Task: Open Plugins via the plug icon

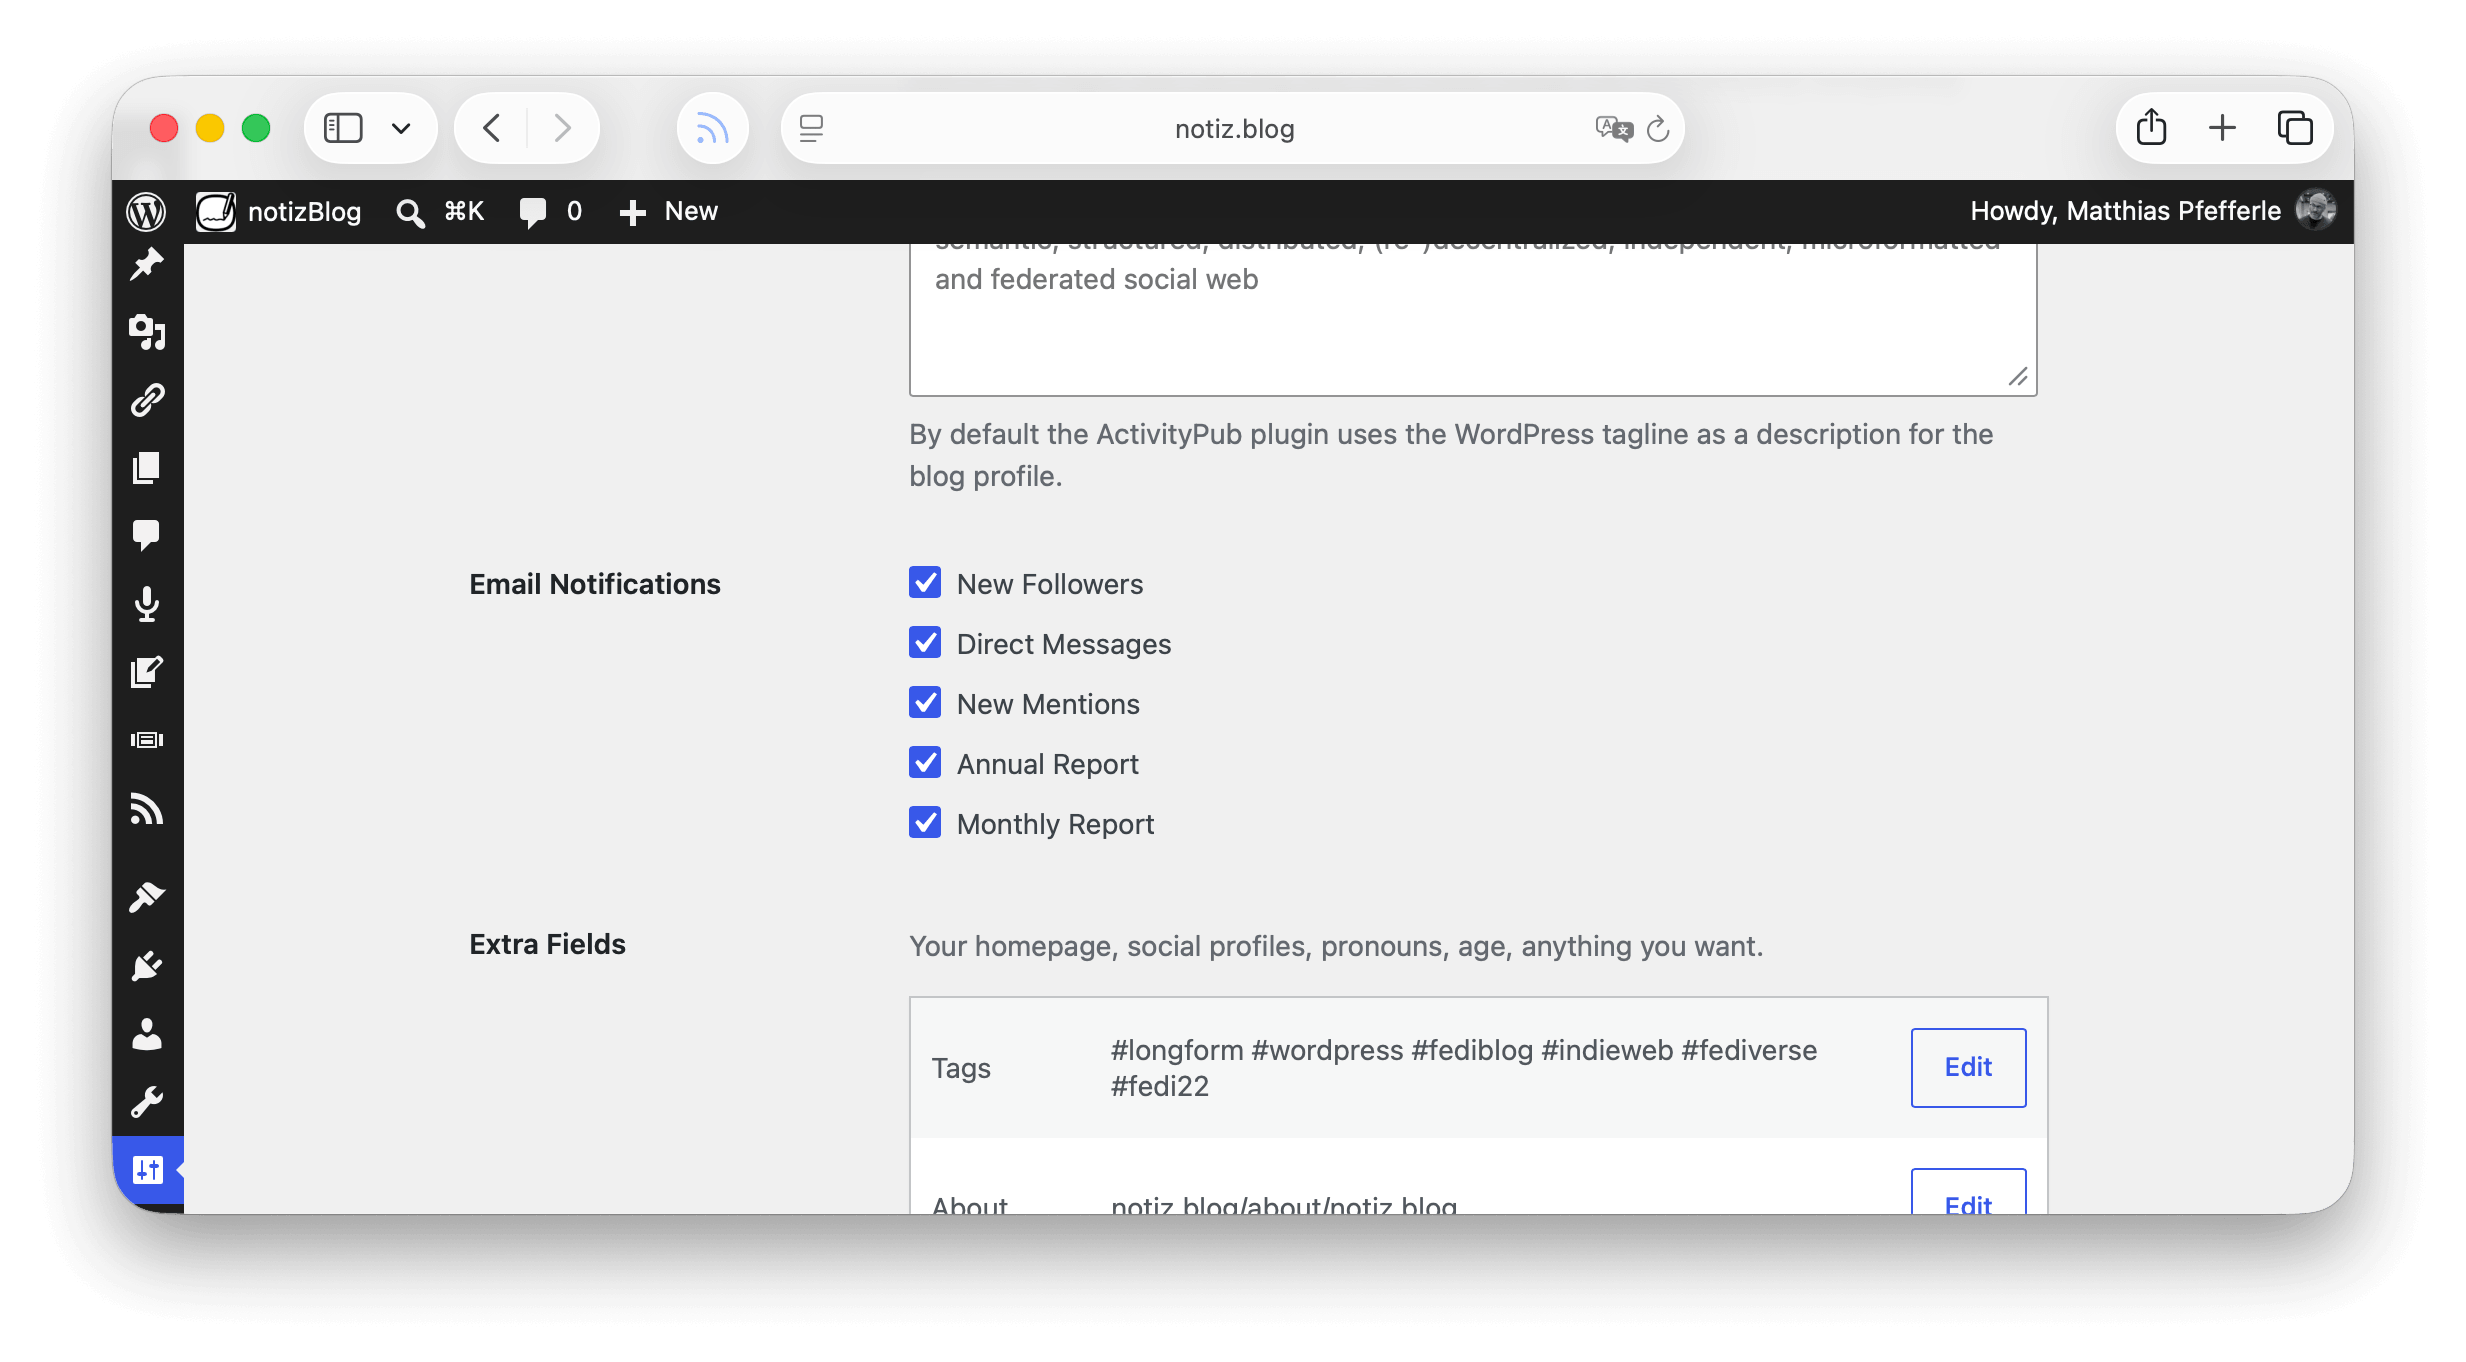Action: [x=147, y=966]
